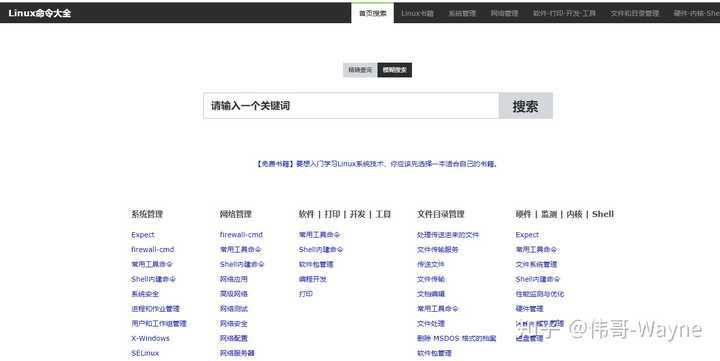Open the 处理传送进来的文件 link
Viewport: 720px width, 361px height.
tap(448, 235)
